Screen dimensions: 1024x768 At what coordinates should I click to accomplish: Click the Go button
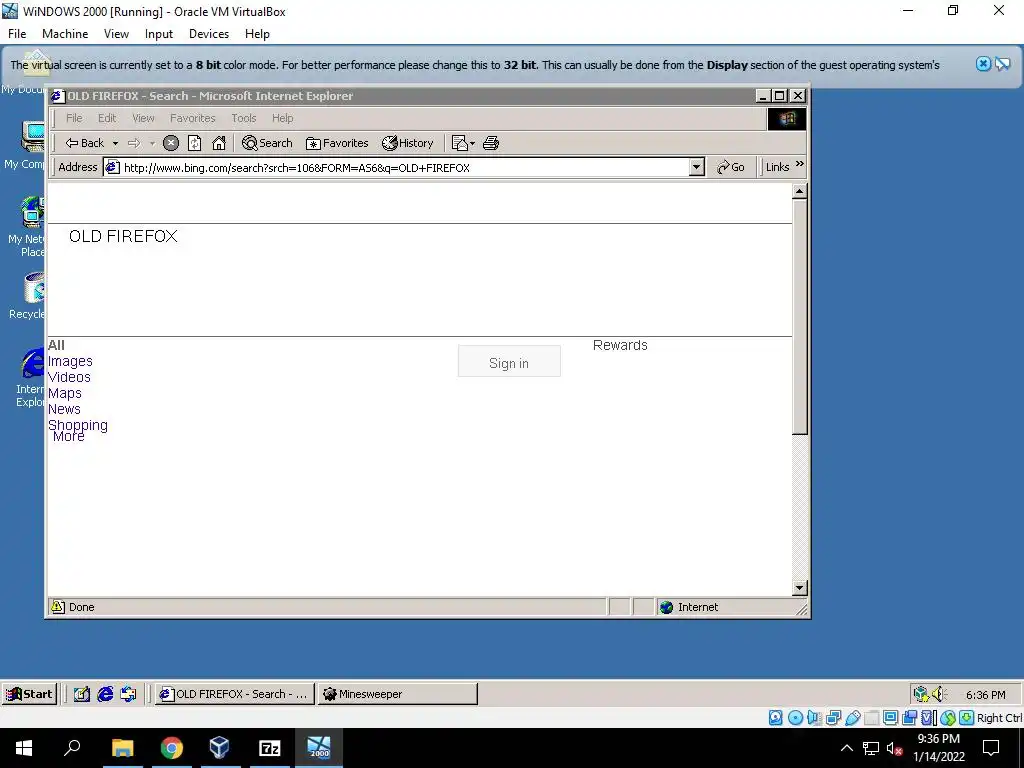pos(731,167)
